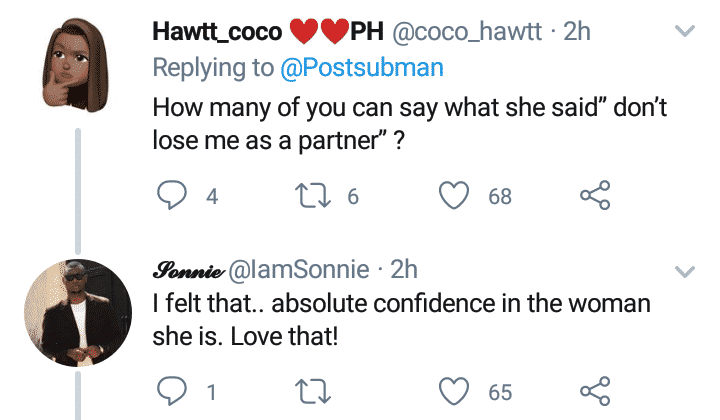
Task: Expand the options chevron on Sonnie's tweet
Action: pyautogui.click(x=685, y=271)
